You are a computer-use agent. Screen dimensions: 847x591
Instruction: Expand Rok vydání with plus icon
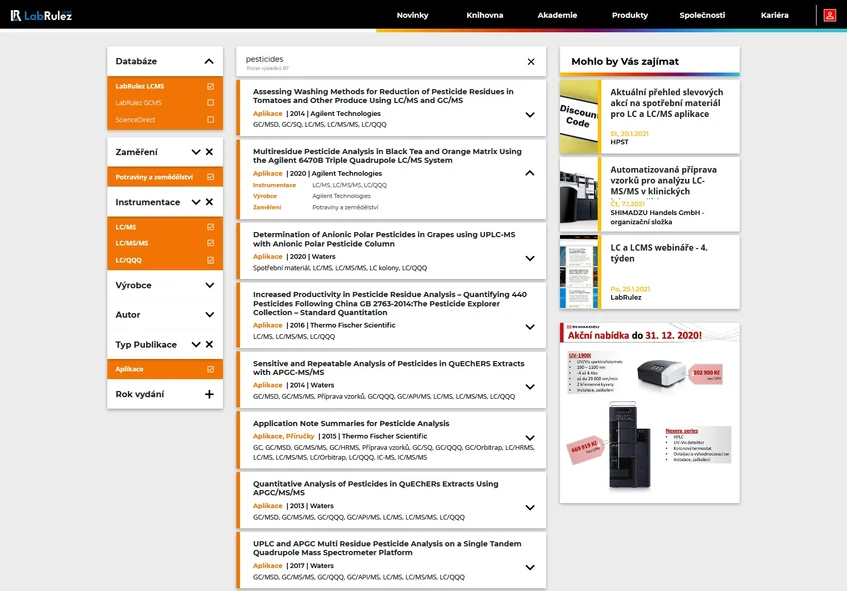pyautogui.click(x=209, y=394)
